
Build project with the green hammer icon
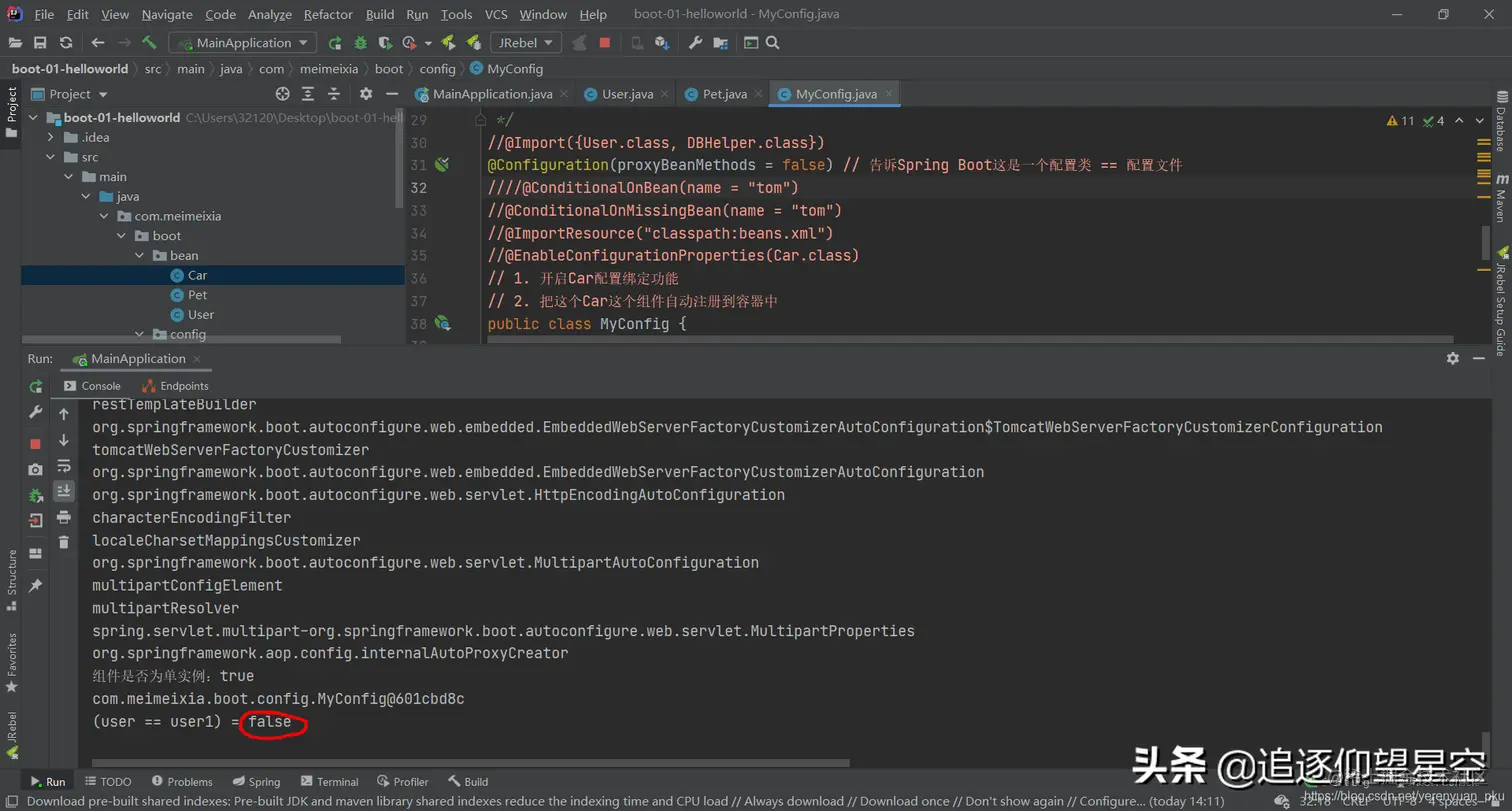click(x=149, y=43)
